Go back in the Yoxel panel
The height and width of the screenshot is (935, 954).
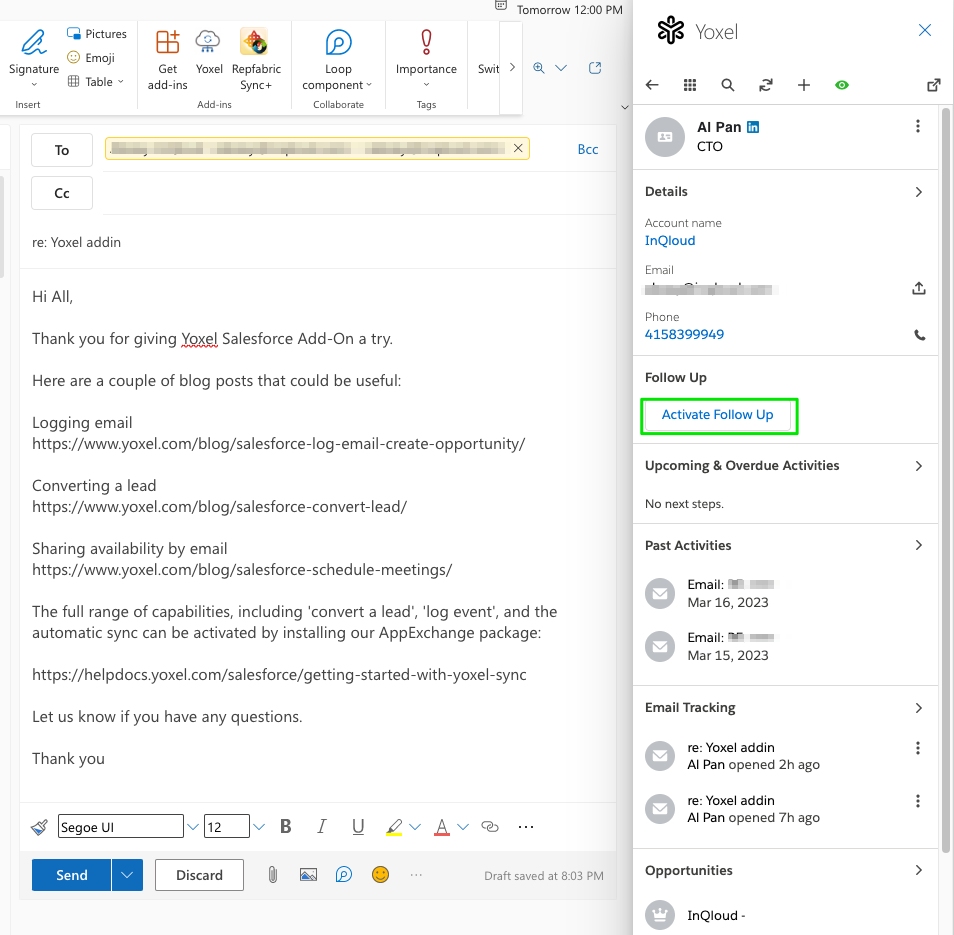tap(652, 85)
